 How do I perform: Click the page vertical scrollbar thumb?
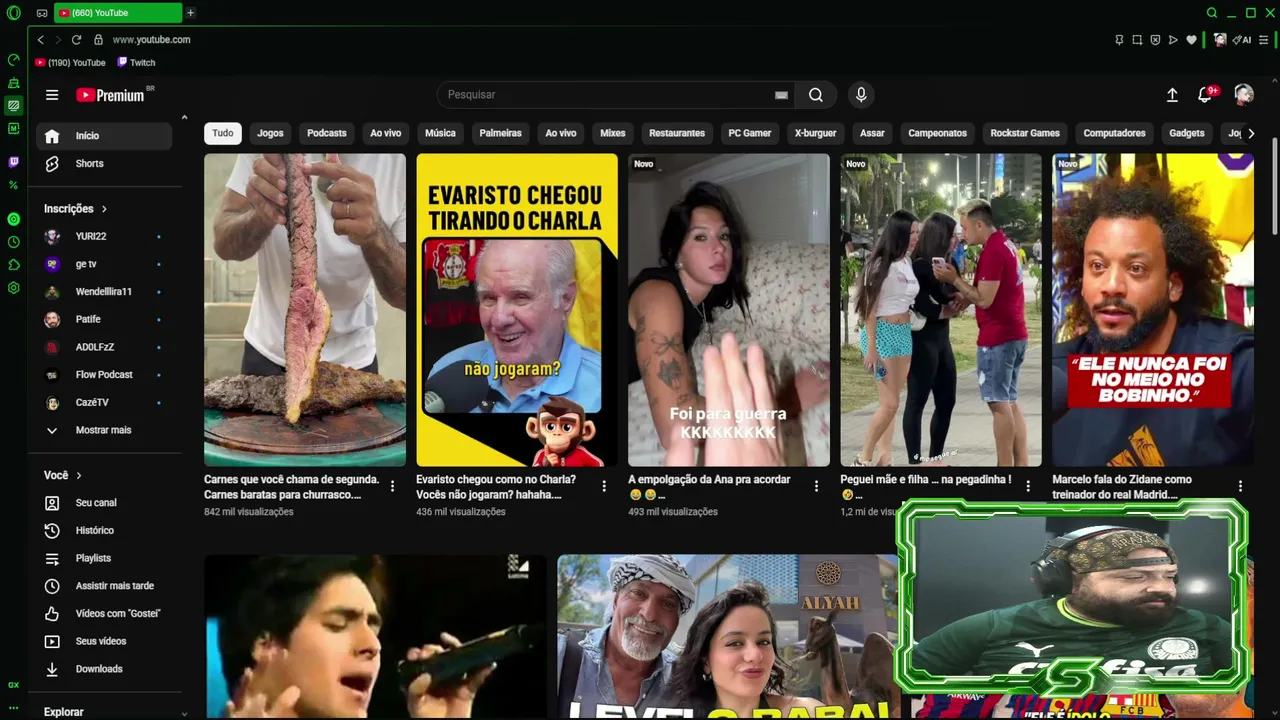1275,185
